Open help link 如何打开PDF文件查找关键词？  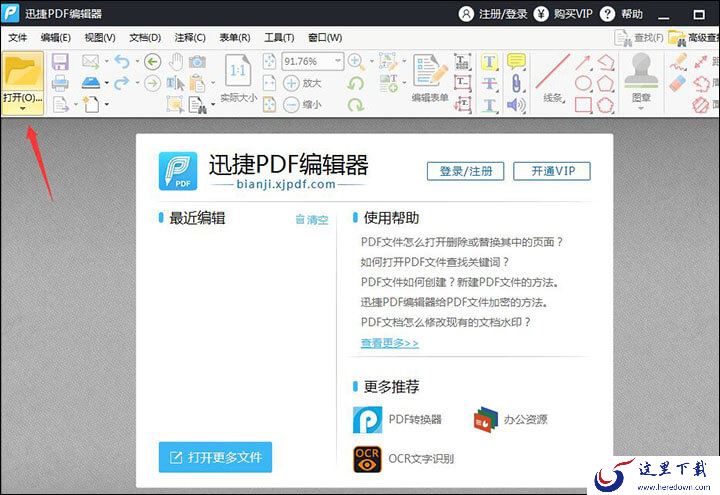434,262
